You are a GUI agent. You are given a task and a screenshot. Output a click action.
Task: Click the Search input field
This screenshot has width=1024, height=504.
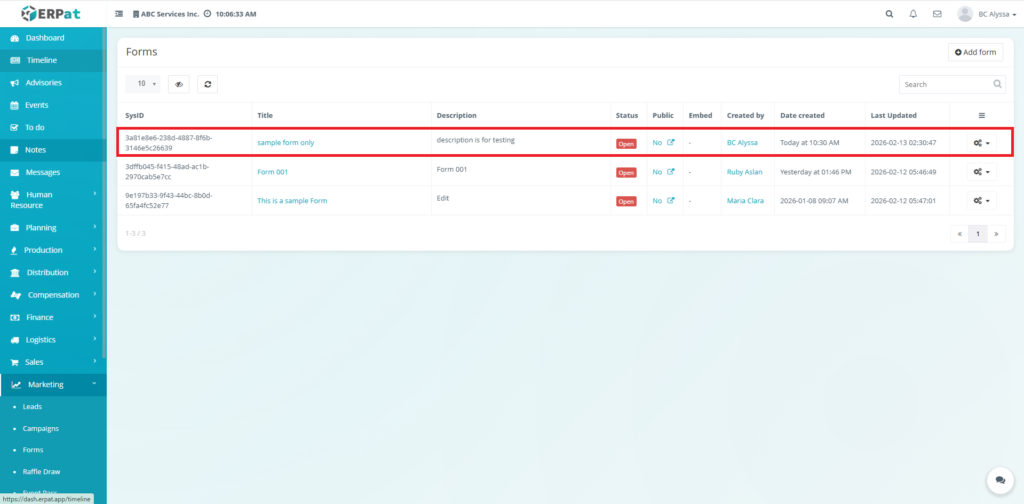(945, 85)
